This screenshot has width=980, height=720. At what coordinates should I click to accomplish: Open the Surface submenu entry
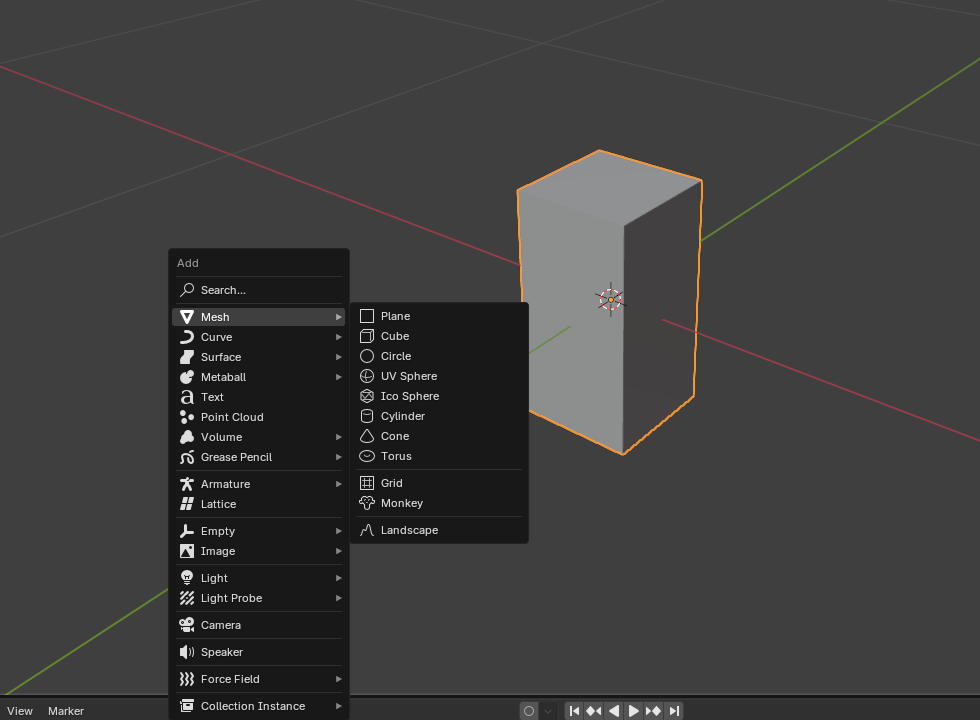click(258, 357)
